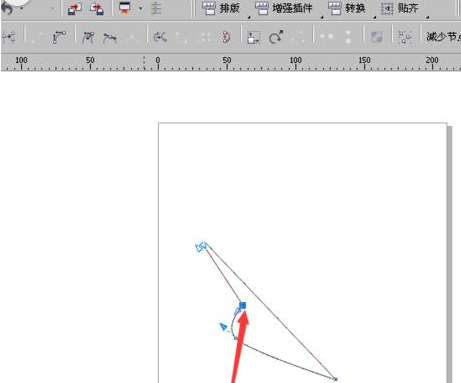461x383 pixels.
Task: Open the 贴齐 snapping menu
Action: pyautogui.click(x=399, y=8)
